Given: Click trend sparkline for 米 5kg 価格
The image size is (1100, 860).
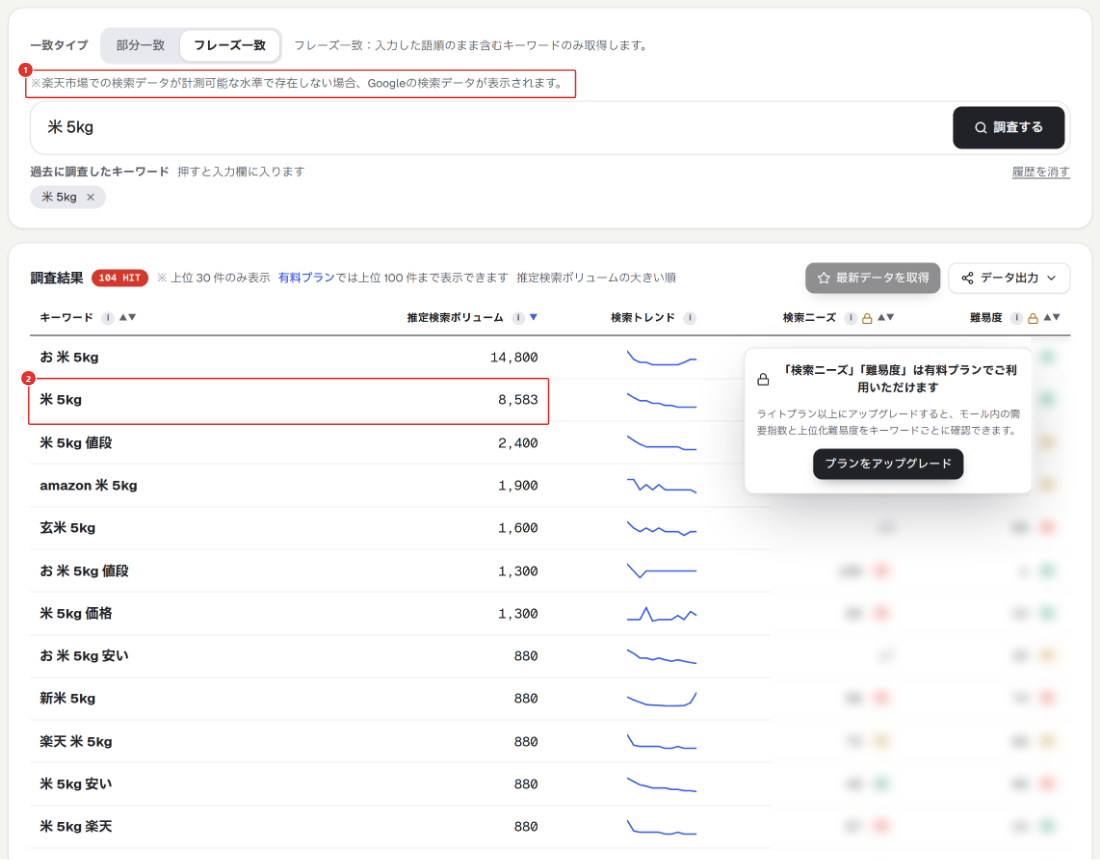Looking at the screenshot, I should tap(662, 614).
